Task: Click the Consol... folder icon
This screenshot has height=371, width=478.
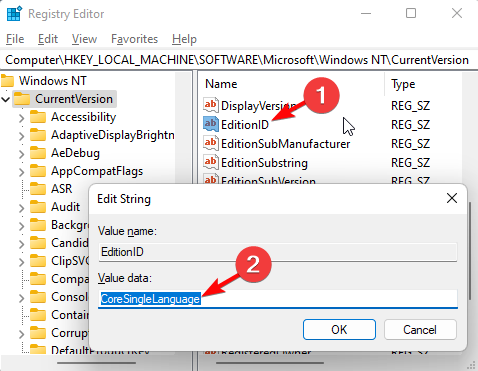Action: click(x=38, y=297)
